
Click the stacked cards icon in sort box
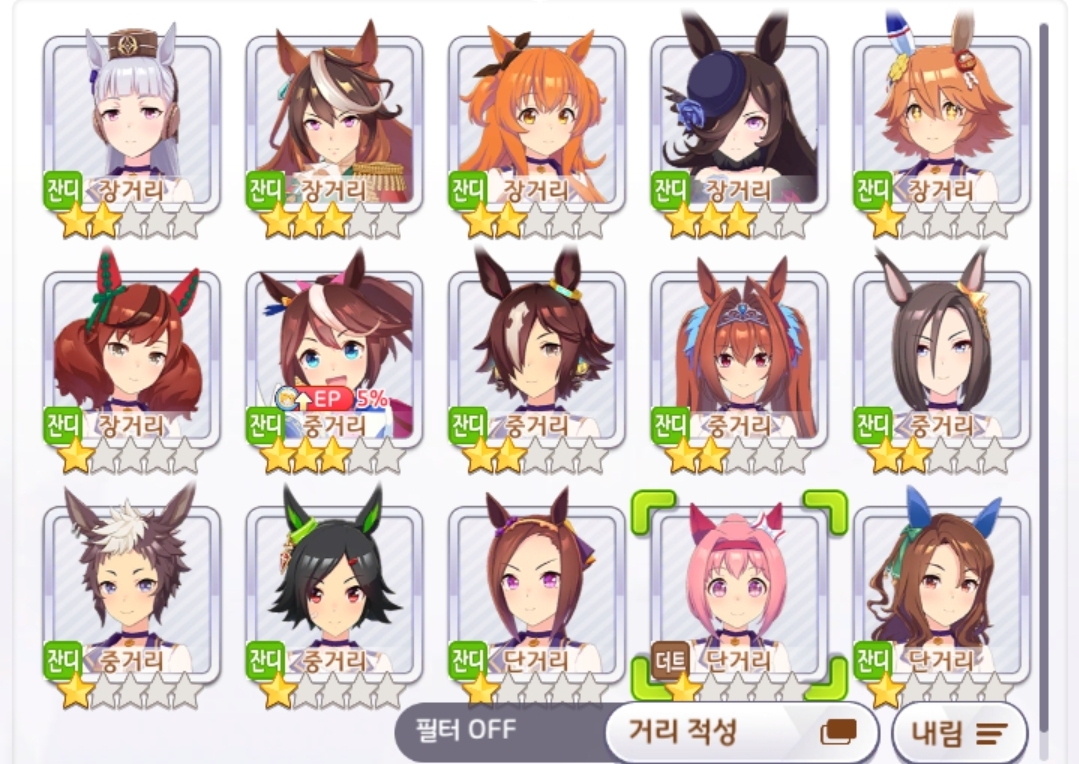[x=839, y=732]
